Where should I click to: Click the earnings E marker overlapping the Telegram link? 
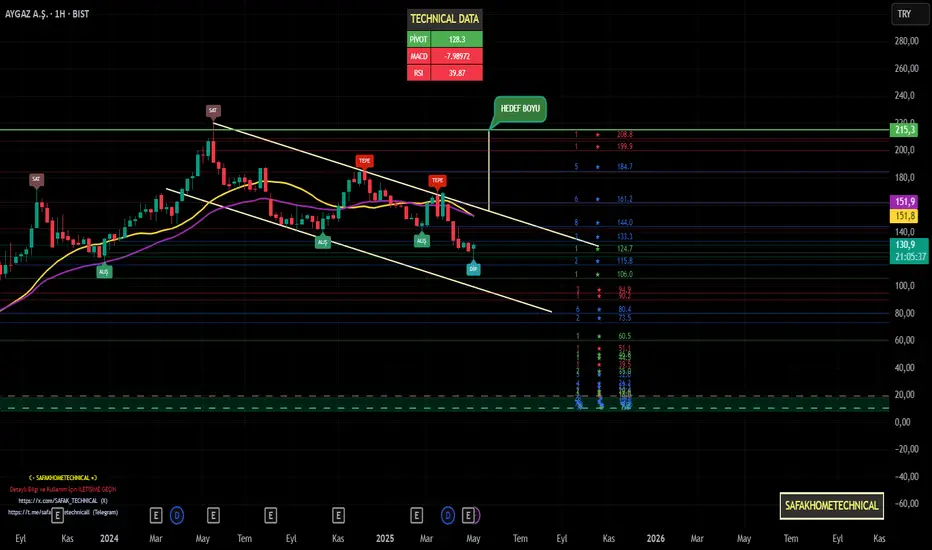[x=57, y=515]
